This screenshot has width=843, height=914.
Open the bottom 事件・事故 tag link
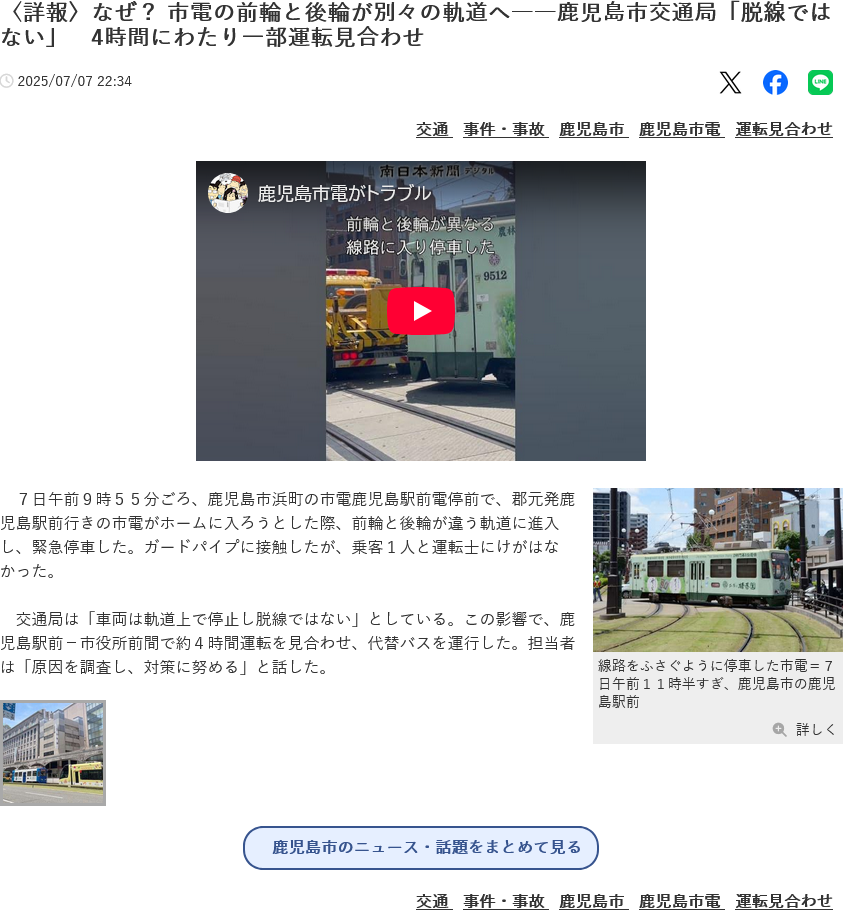505,901
